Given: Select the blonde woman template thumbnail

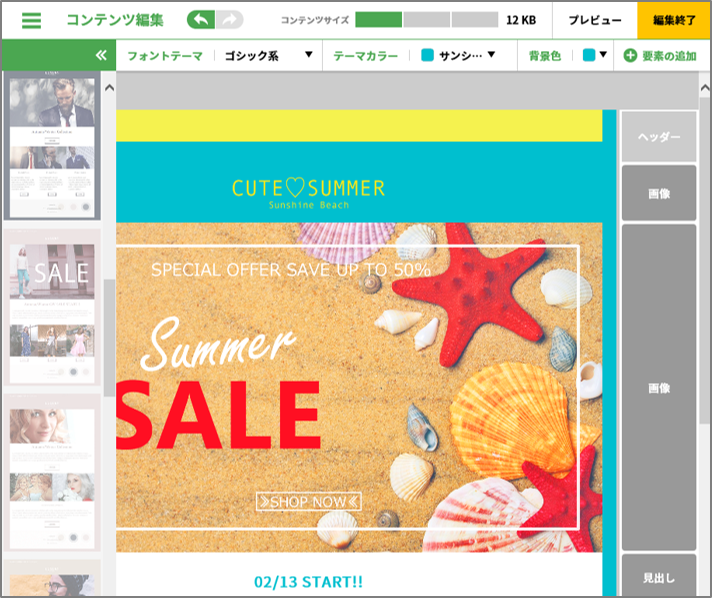Looking at the screenshot, I should (x=52, y=473).
